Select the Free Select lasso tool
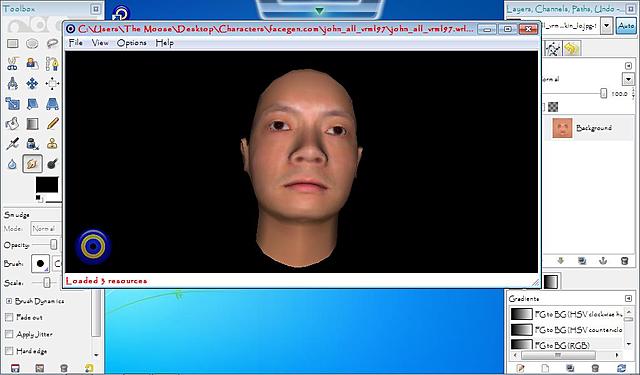 [52, 43]
